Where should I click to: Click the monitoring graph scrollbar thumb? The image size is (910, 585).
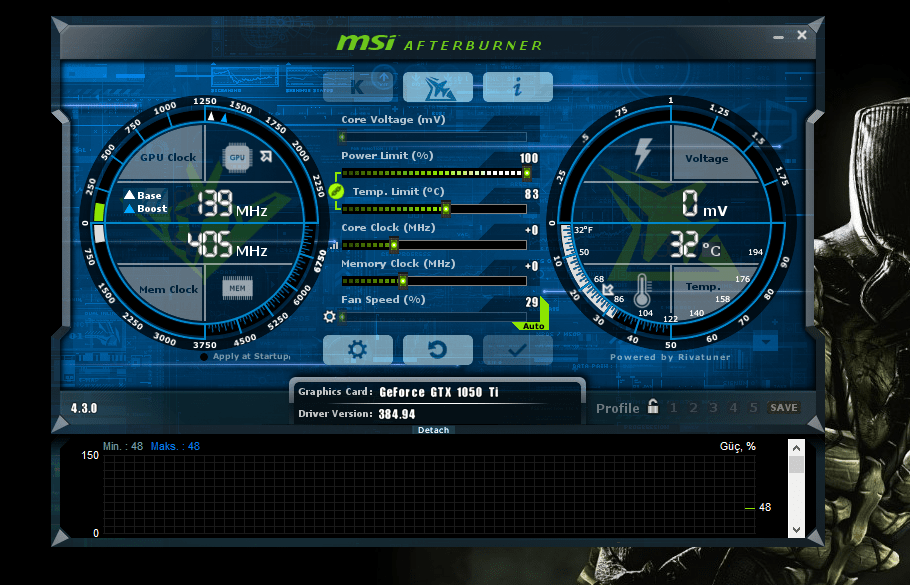796,464
